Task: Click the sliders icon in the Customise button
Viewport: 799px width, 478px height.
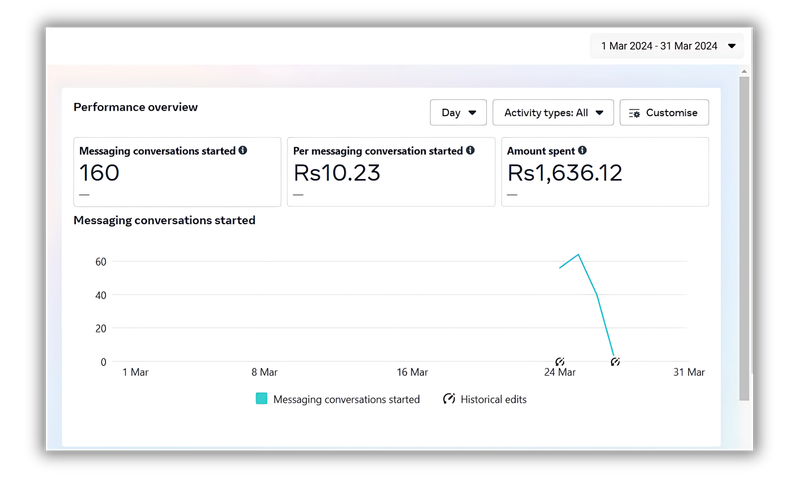Action: point(634,113)
